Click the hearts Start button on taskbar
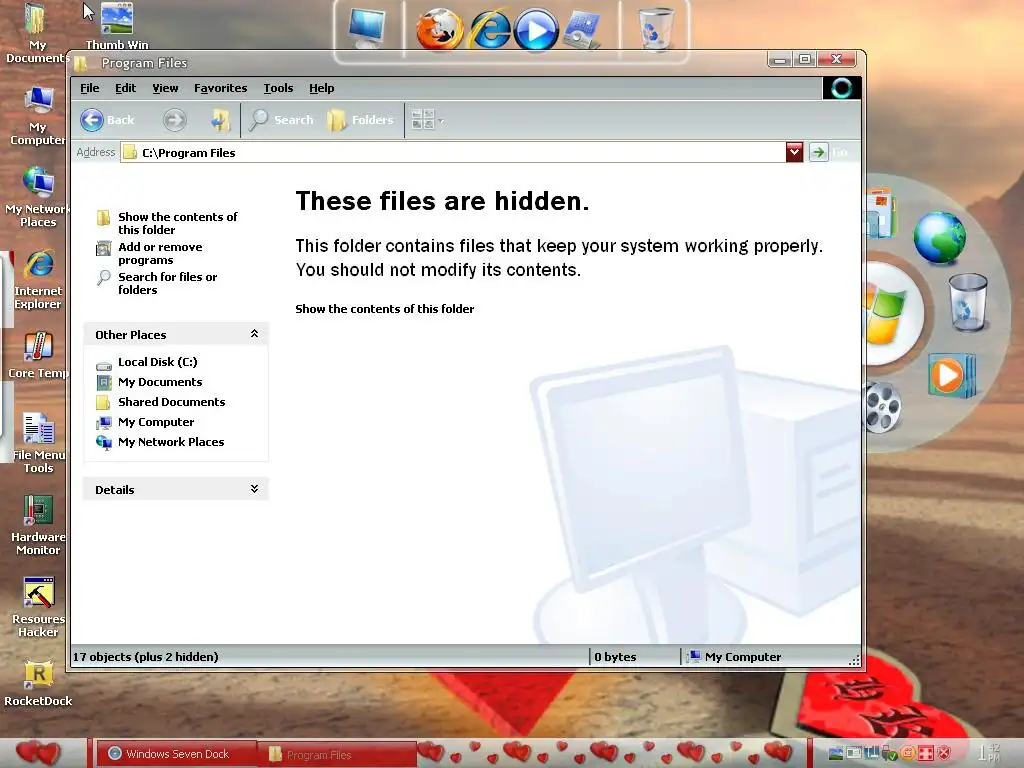The image size is (1024, 768). tap(38, 753)
